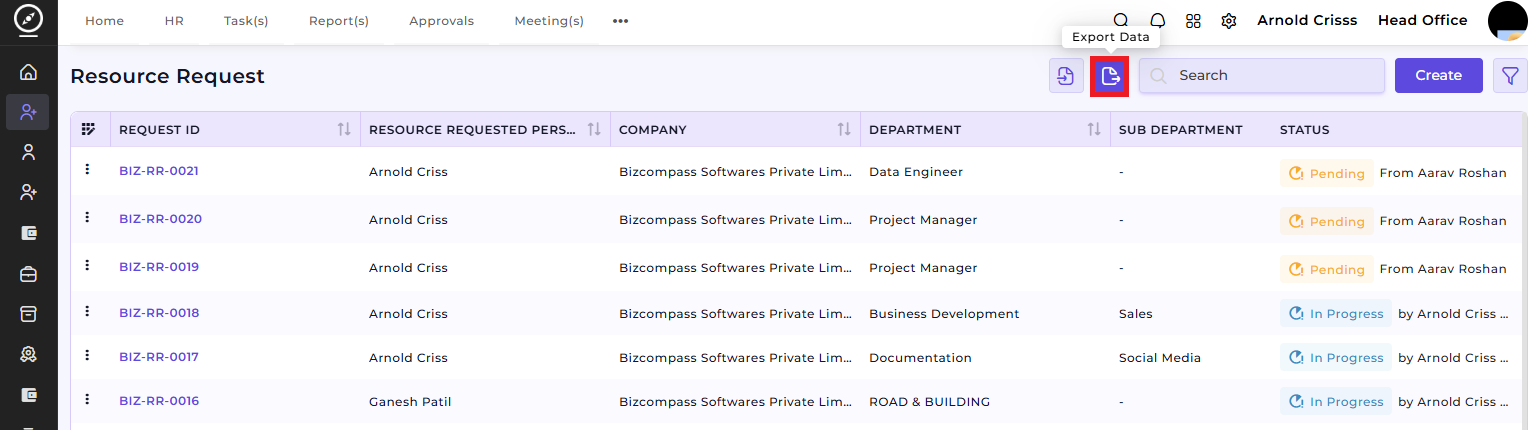Click the Social Media sub department cell
The height and width of the screenshot is (430, 1528).
1160,358
